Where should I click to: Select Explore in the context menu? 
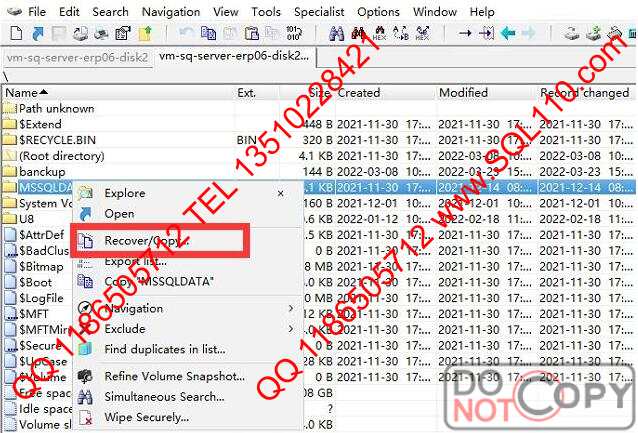[x=125, y=193]
